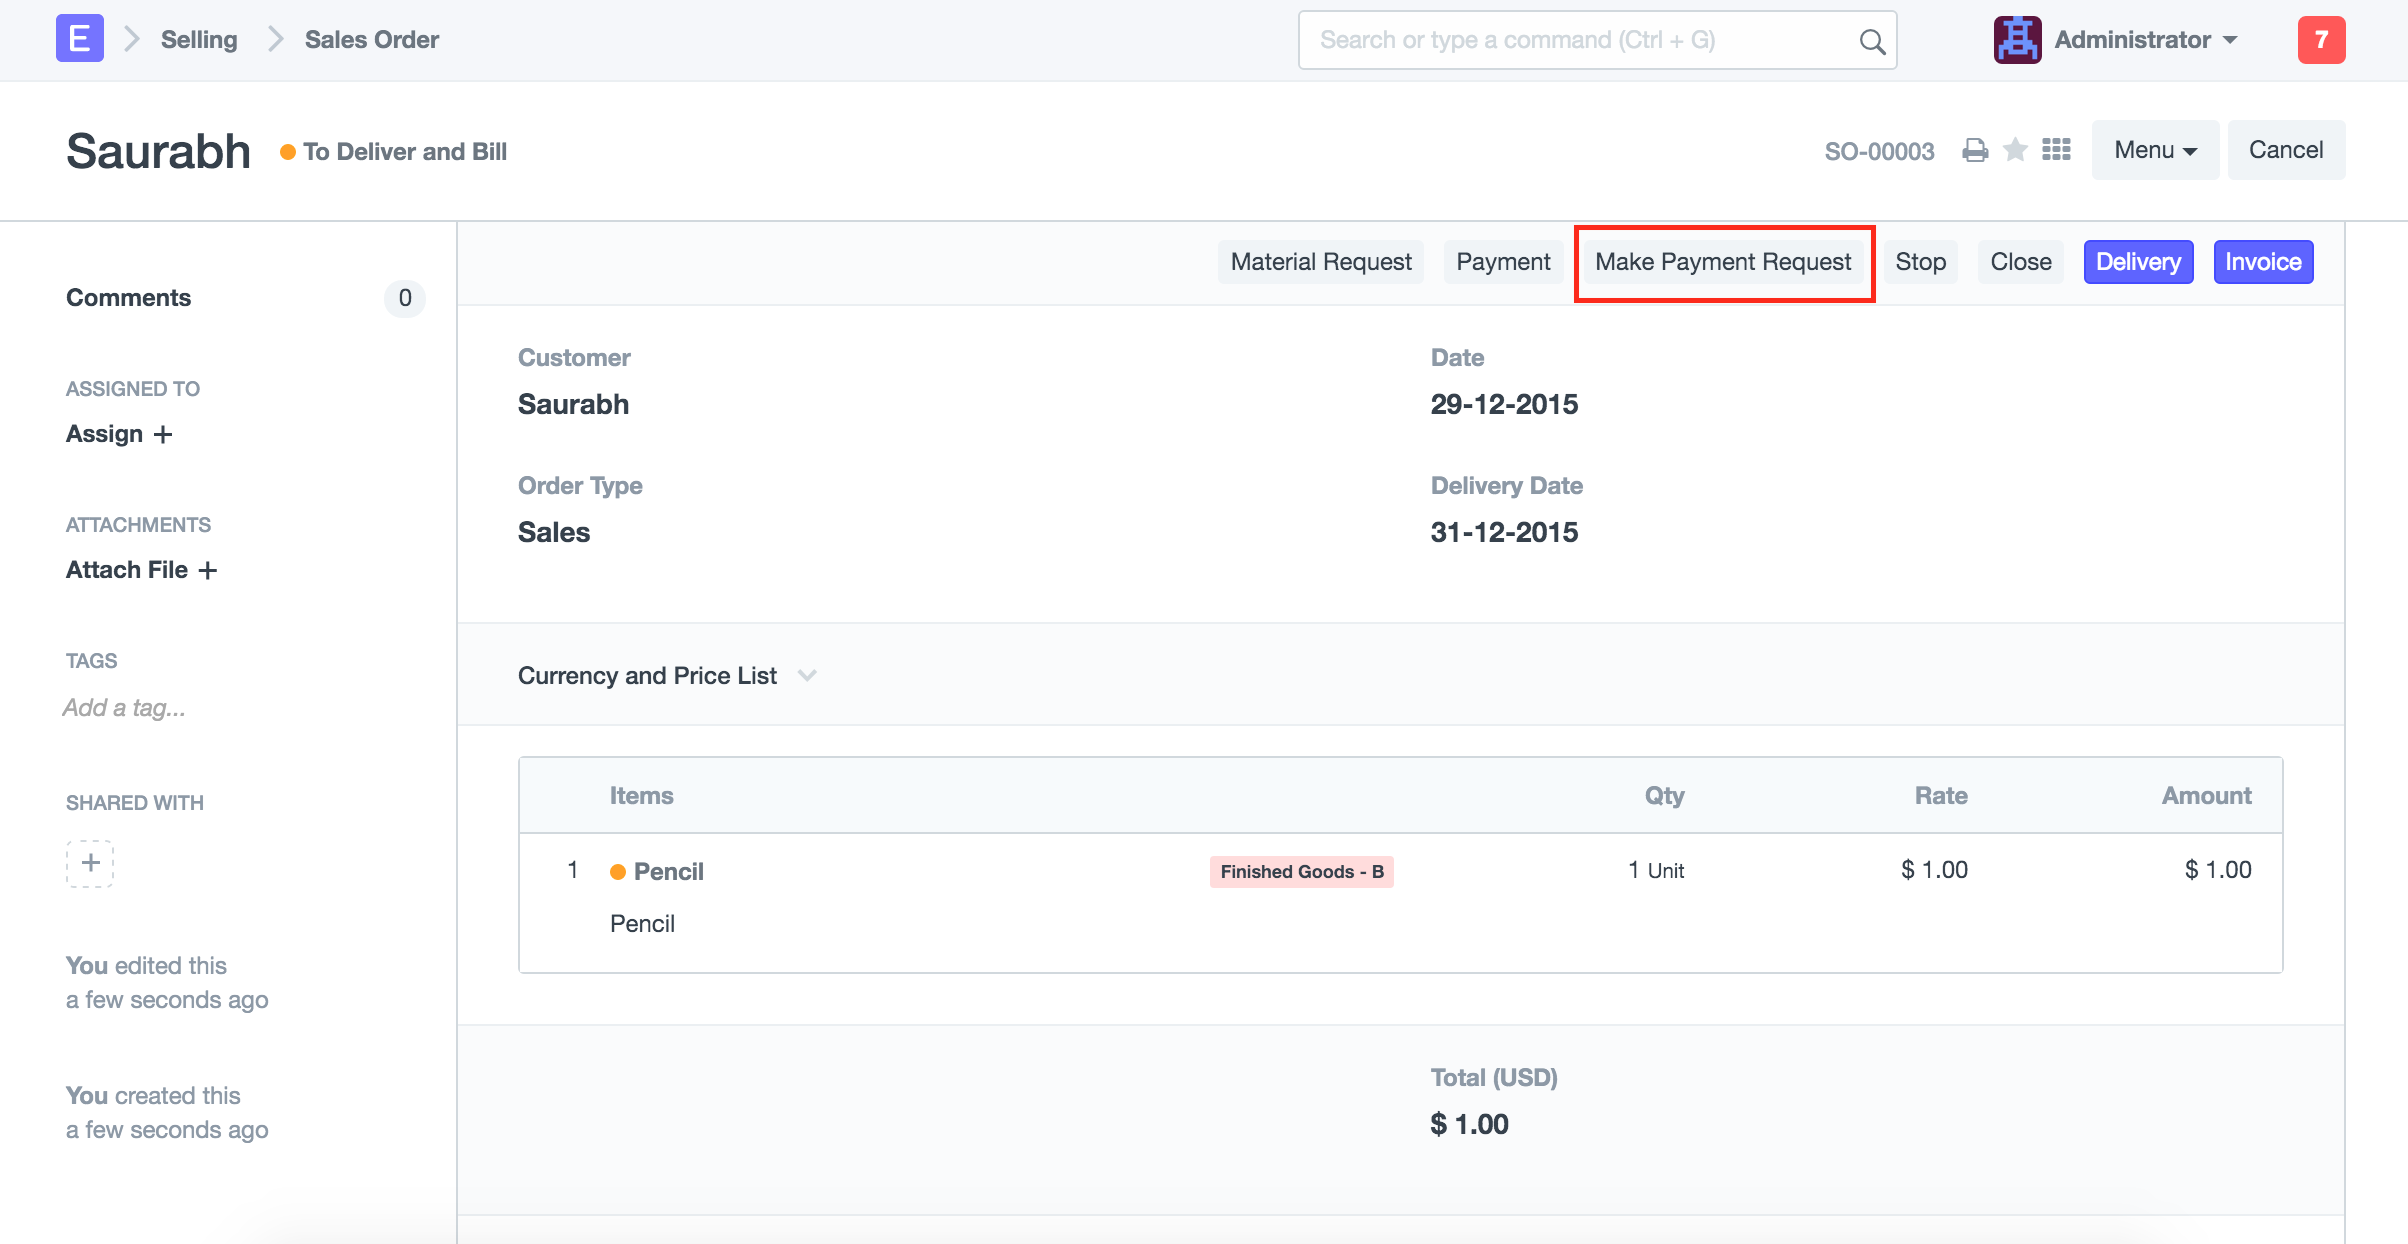Click the print document icon
Image resolution: width=2408 pixels, height=1244 pixels.
tap(1975, 151)
